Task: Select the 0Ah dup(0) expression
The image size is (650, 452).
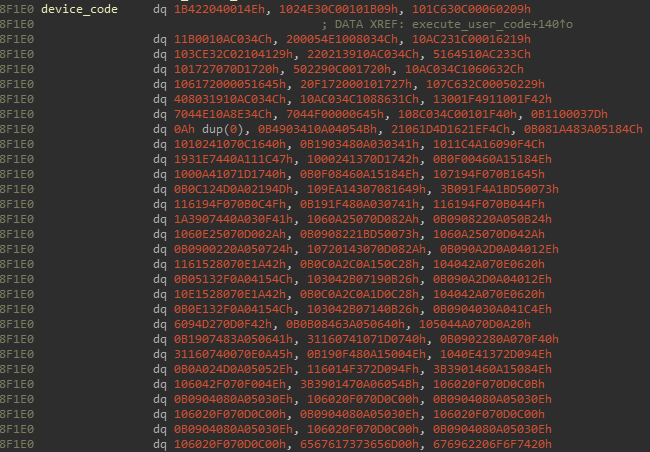Action: pyautogui.click(x=209, y=129)
